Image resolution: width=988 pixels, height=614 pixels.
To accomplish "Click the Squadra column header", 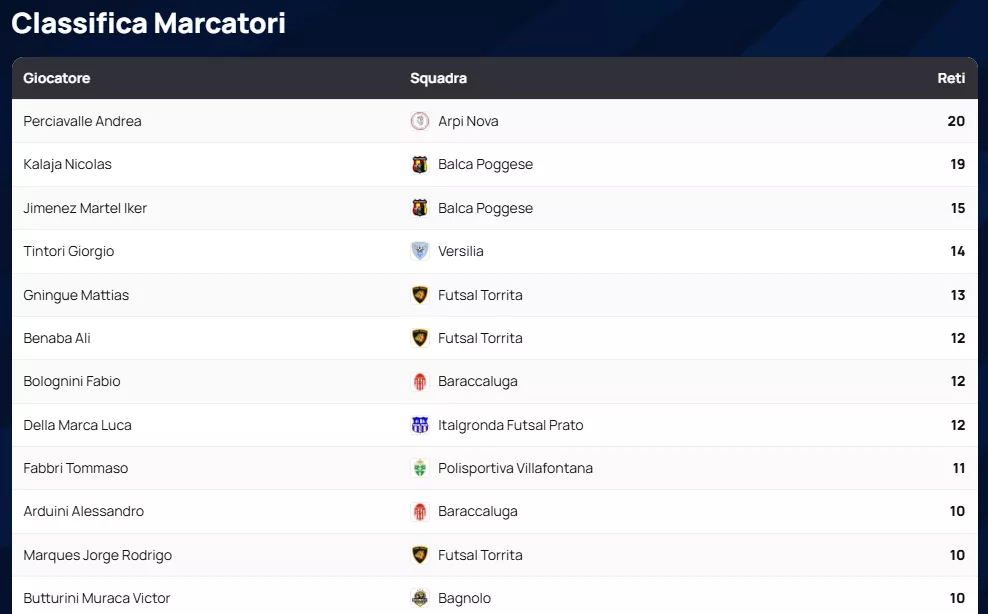I will [x=438, y=78].
